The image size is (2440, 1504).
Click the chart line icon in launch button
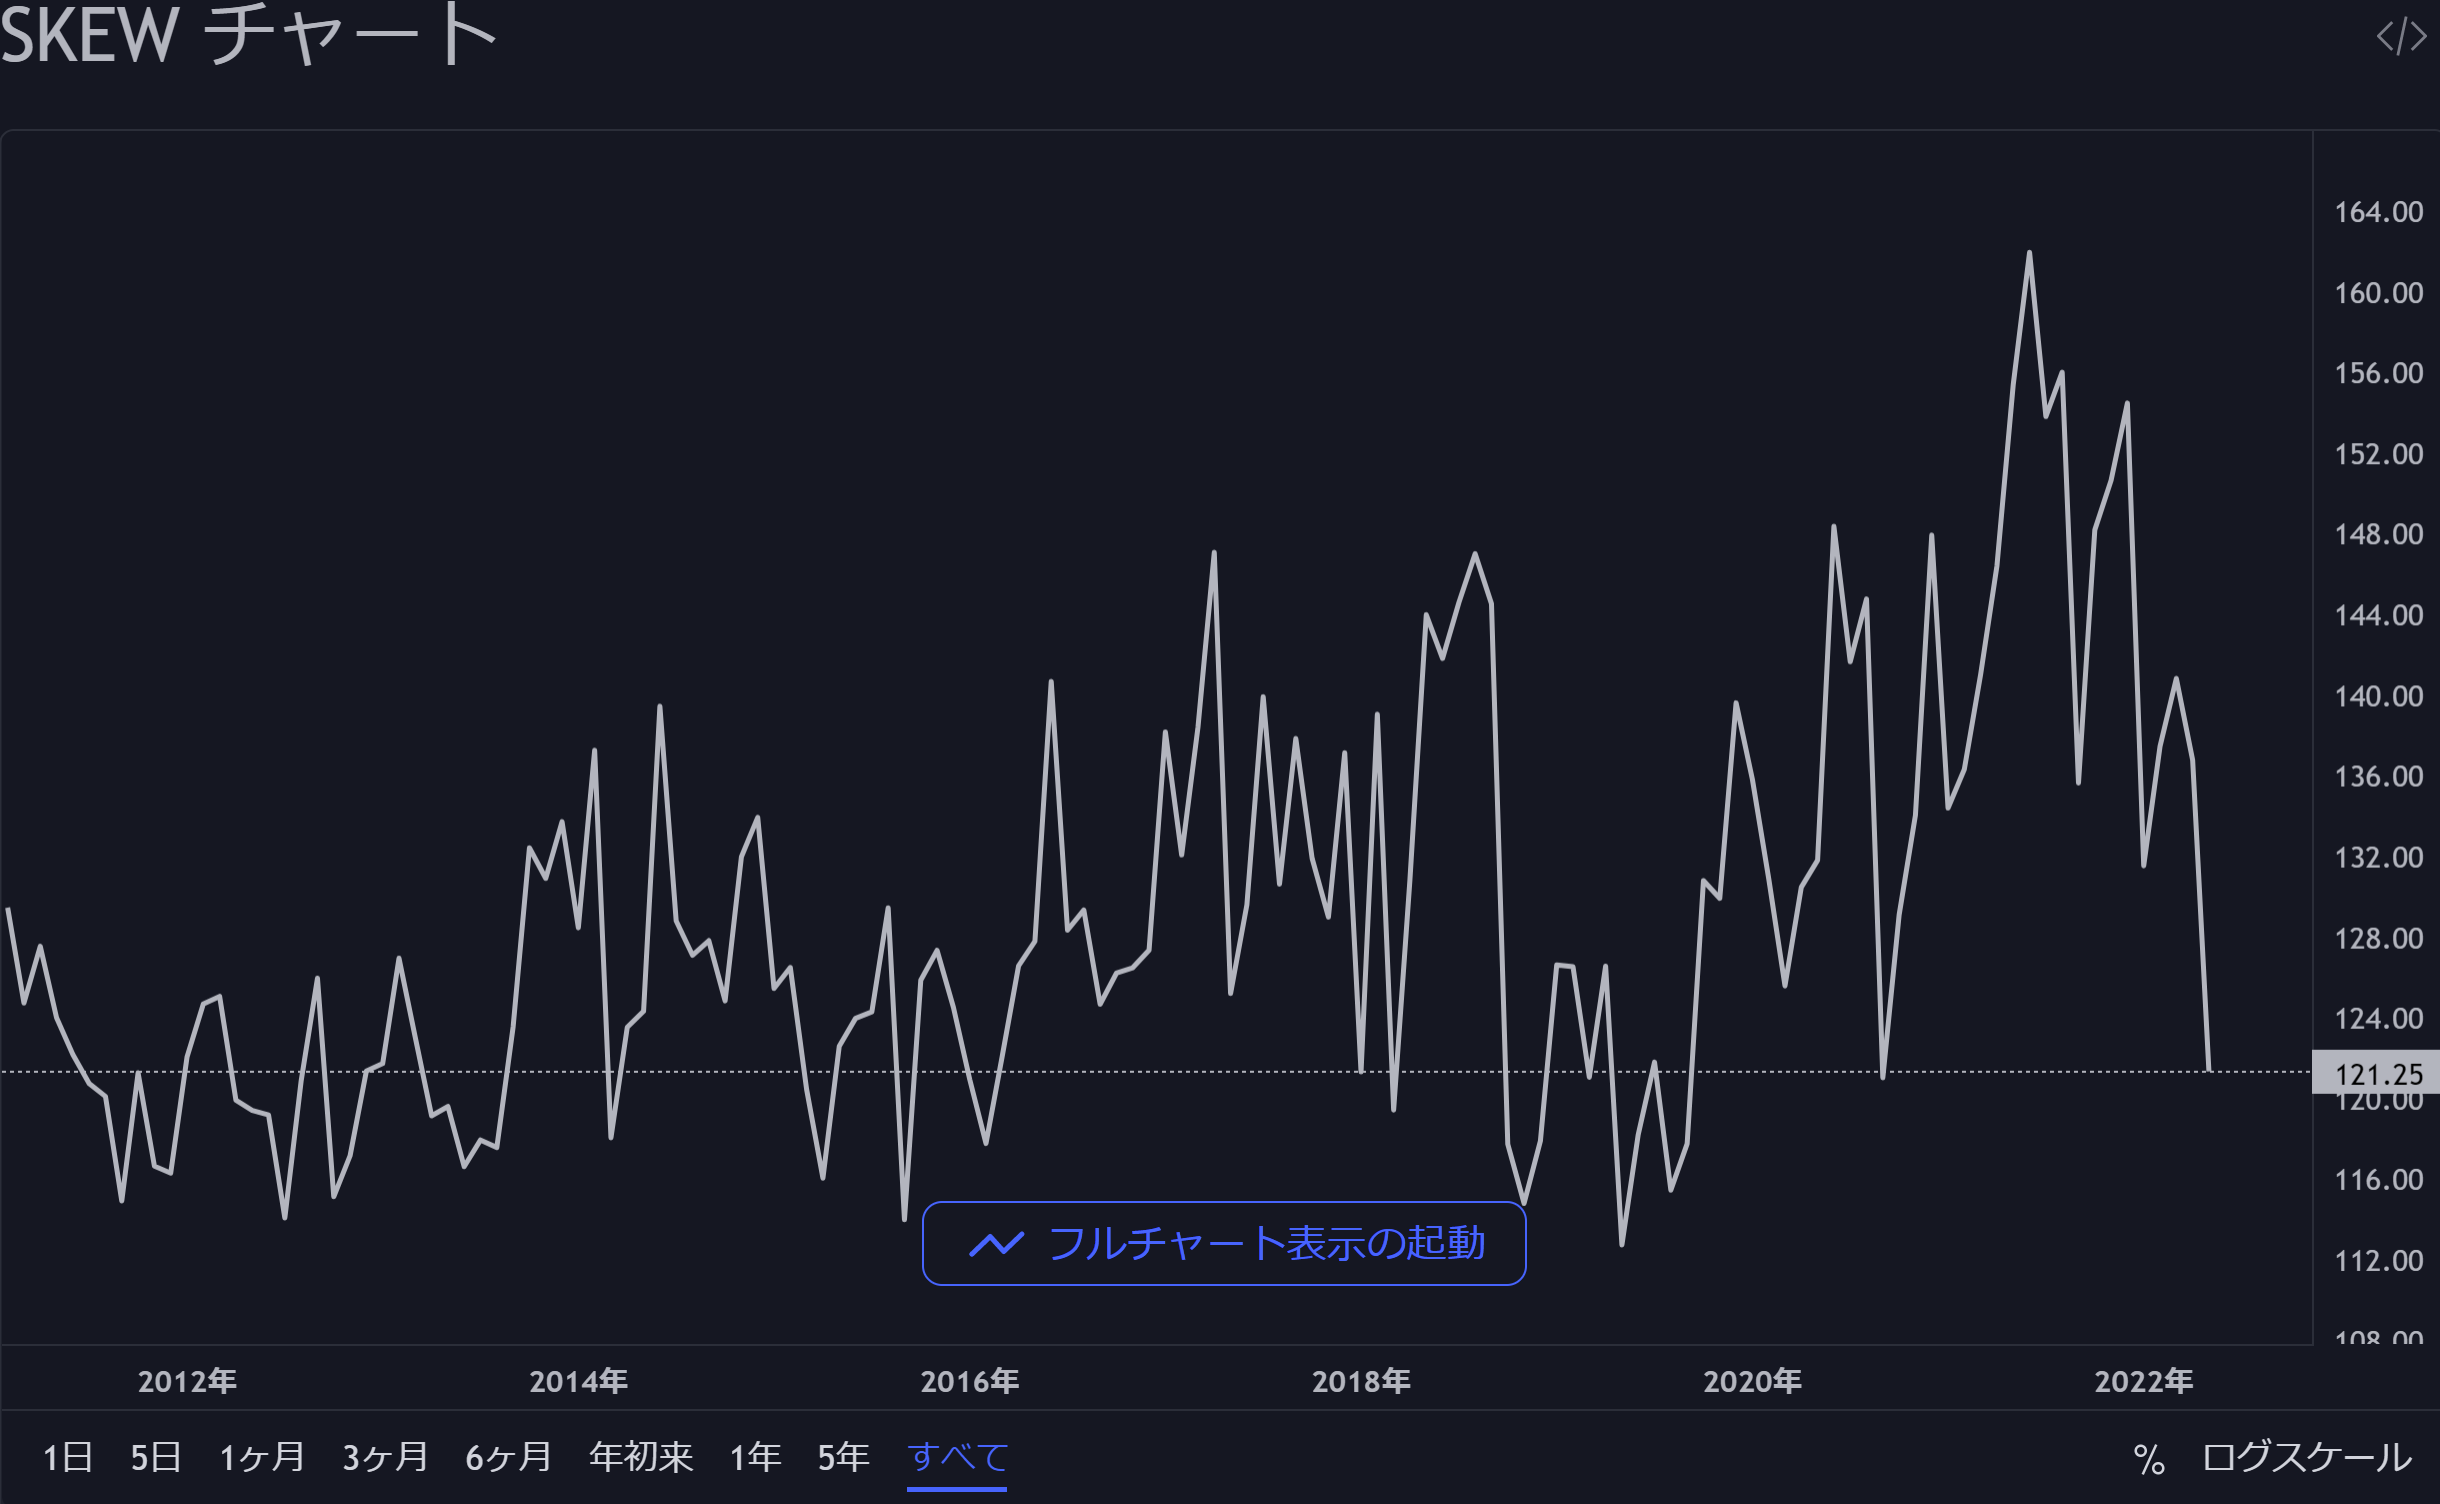pos(996,1244)
